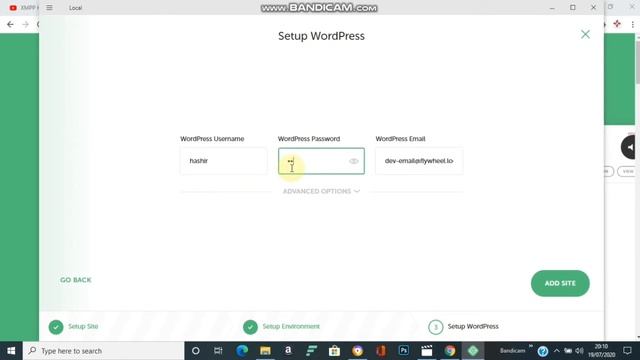Click the step 3 circle icon
640x360 pixels.
[436, 327]
